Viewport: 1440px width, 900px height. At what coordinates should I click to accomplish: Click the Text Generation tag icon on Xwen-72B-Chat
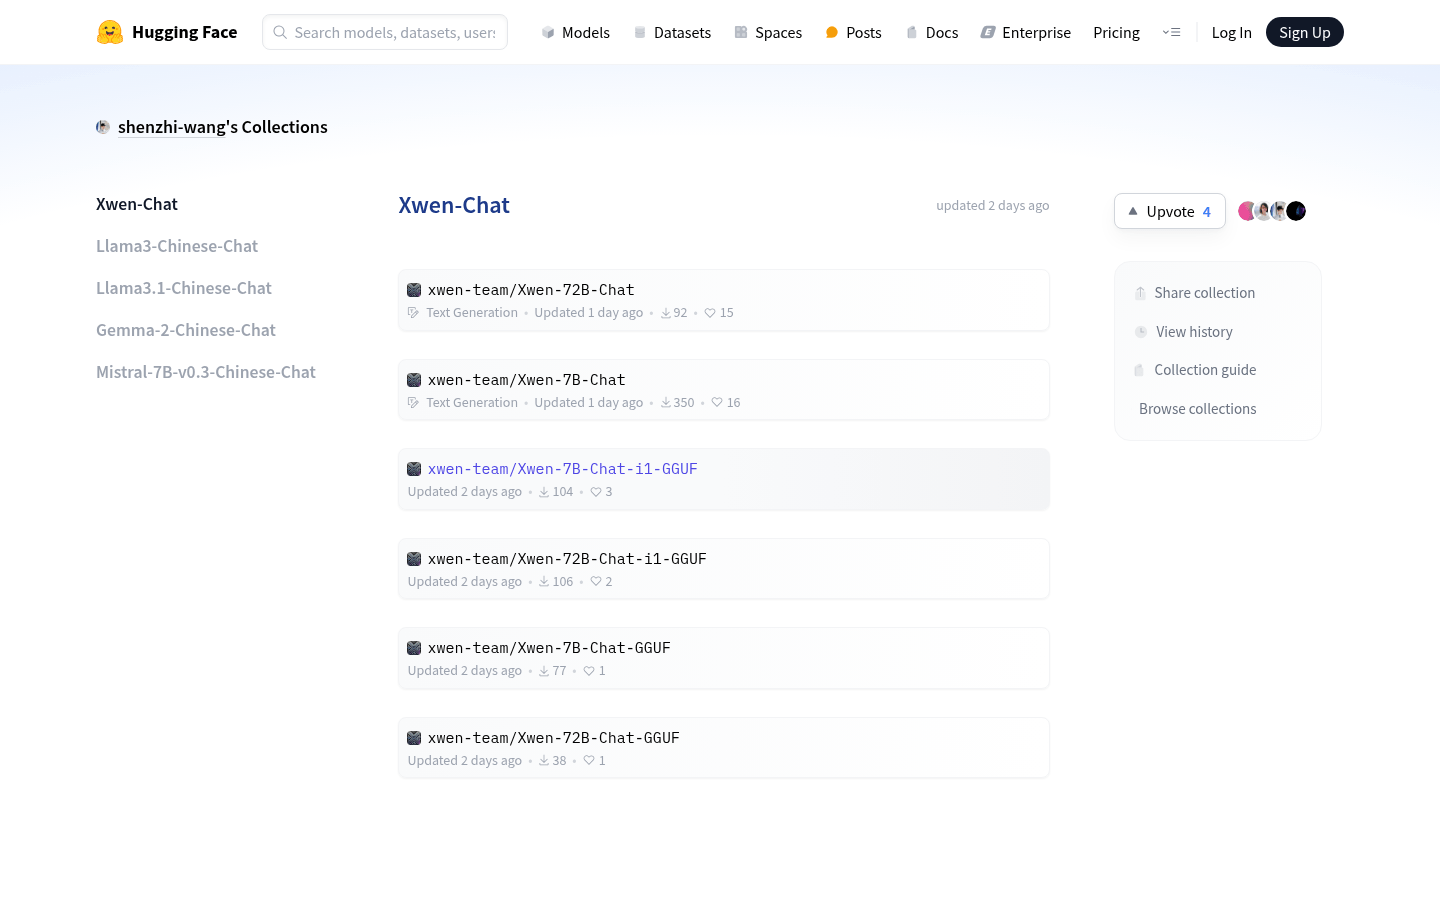coord(413,312)
